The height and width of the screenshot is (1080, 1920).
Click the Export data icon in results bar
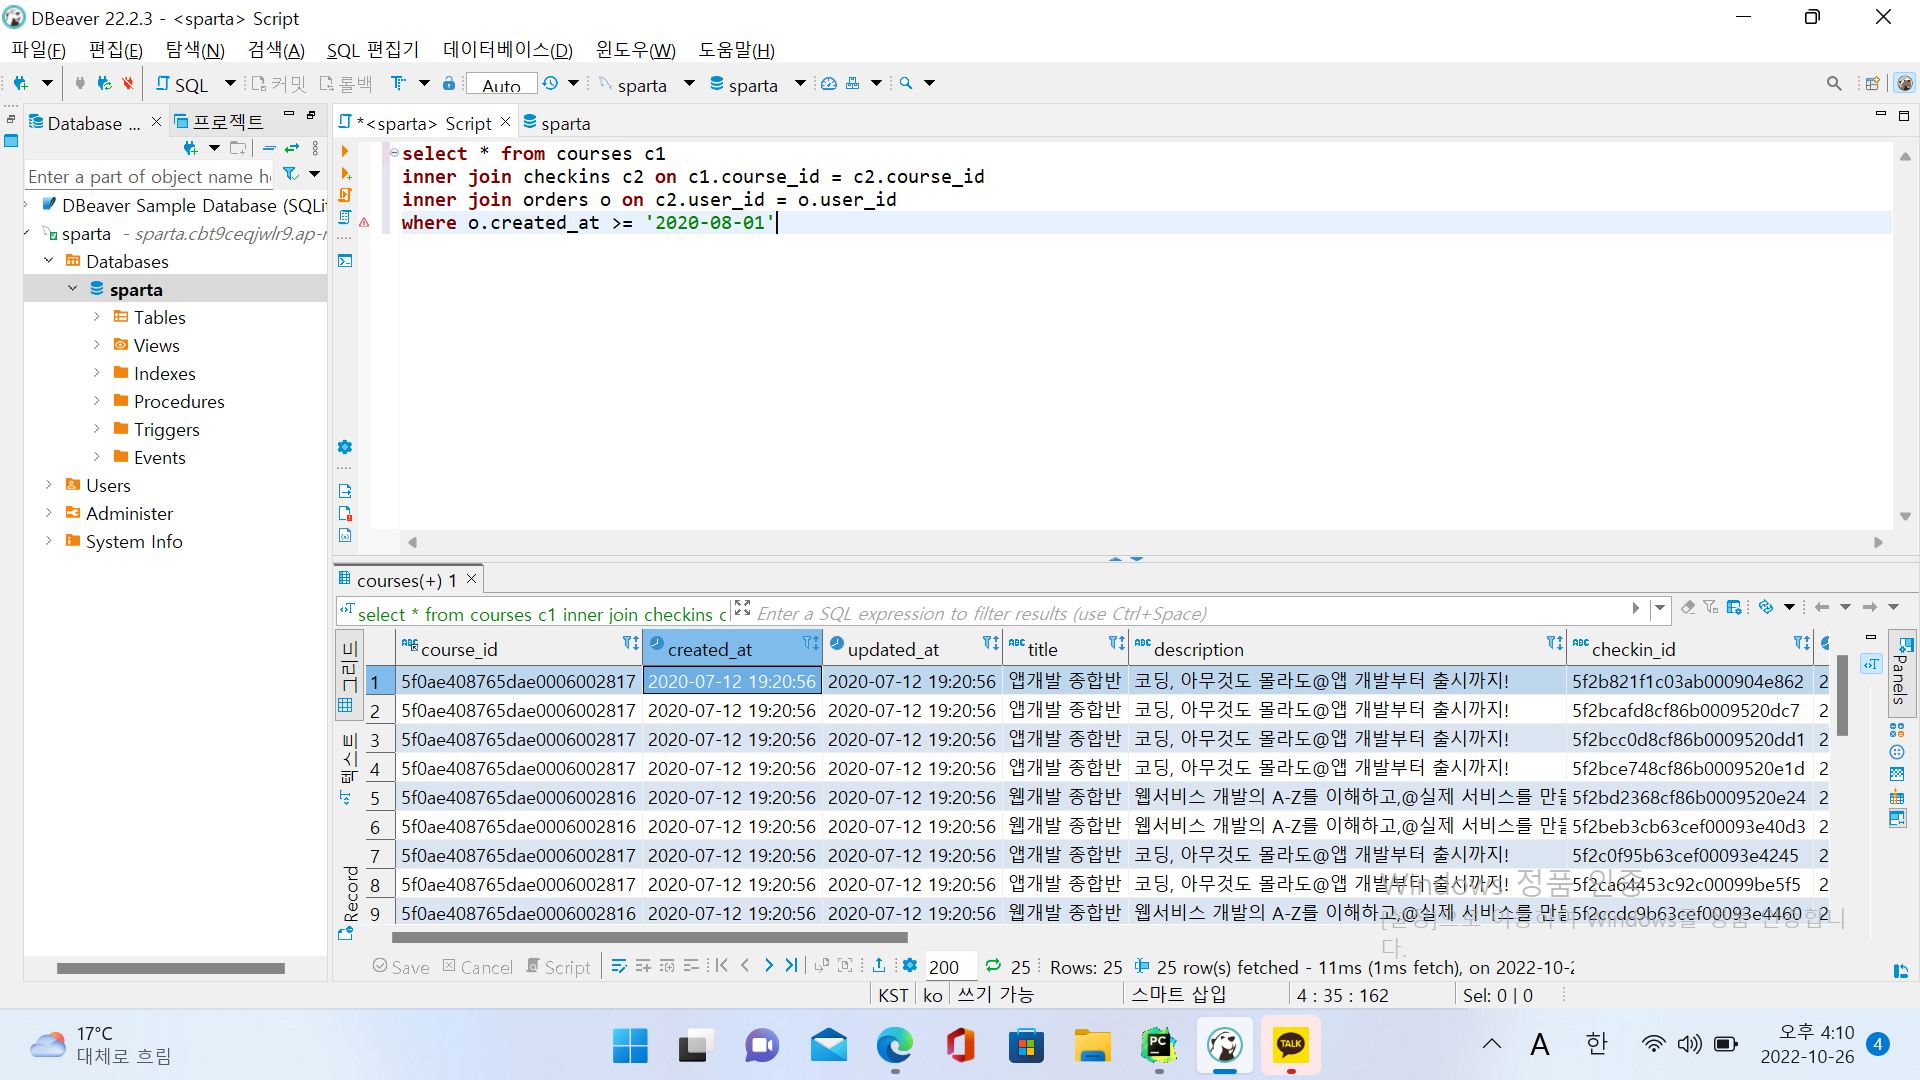tap(878, 965)
